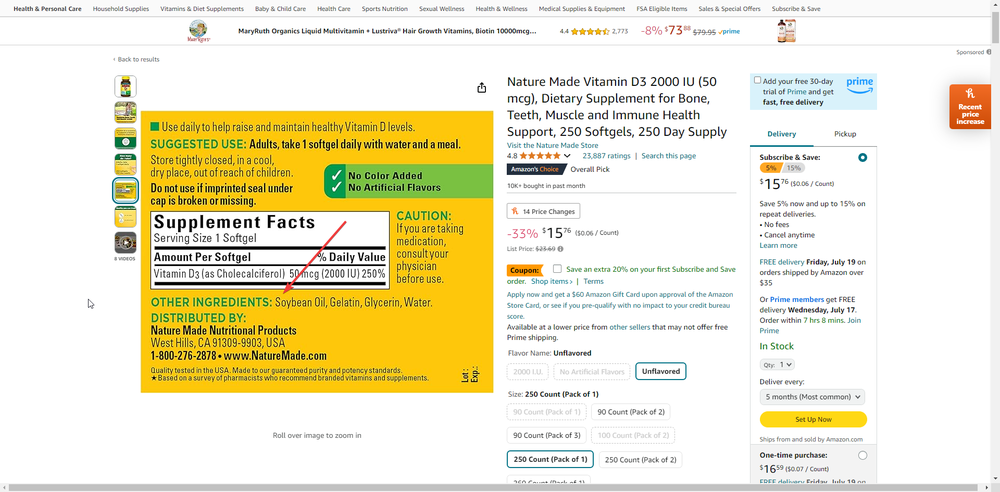Click the Amazon's Choice badge
Screen dimensions: 1000x492
[x=537, y=169]
